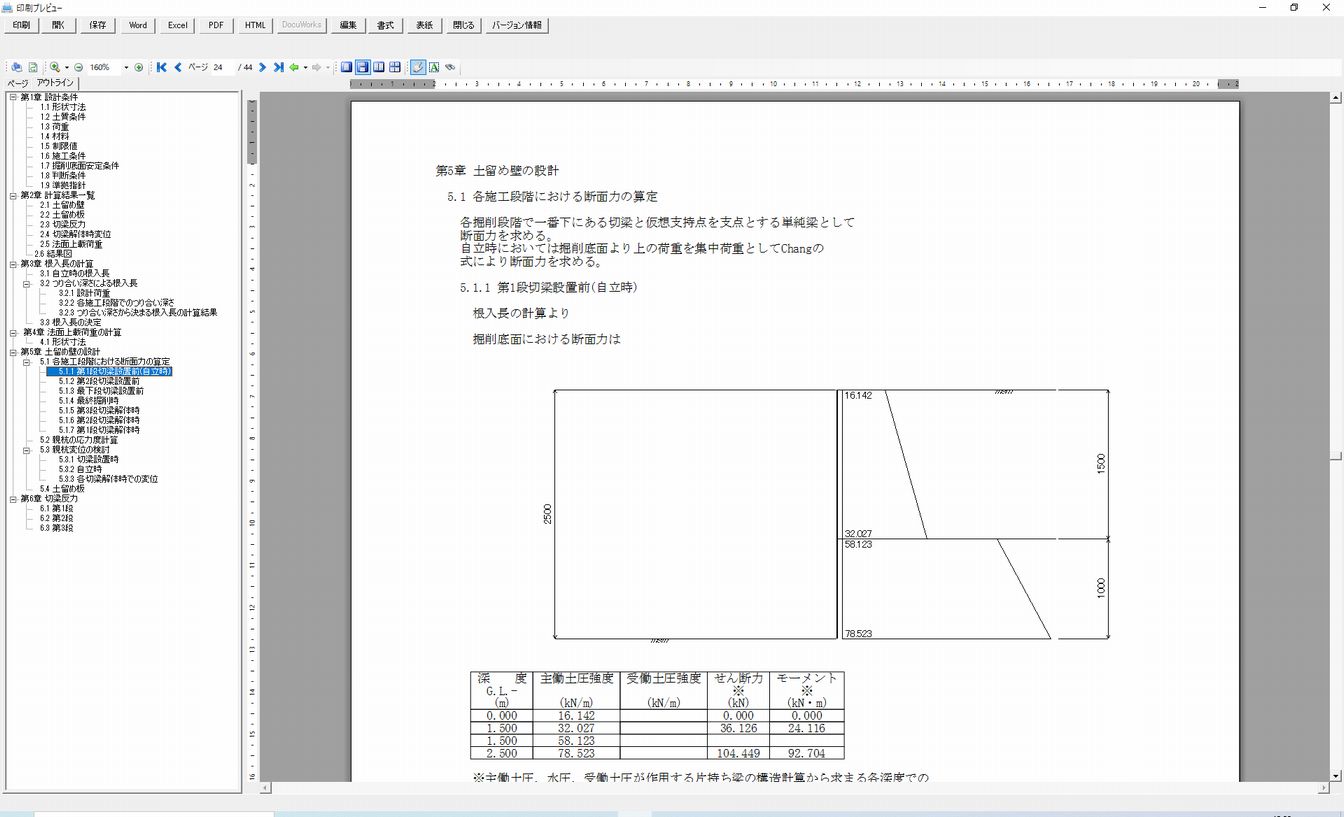Click into the page number field
The image size is (1344, 817).
[x=223, y=67]
